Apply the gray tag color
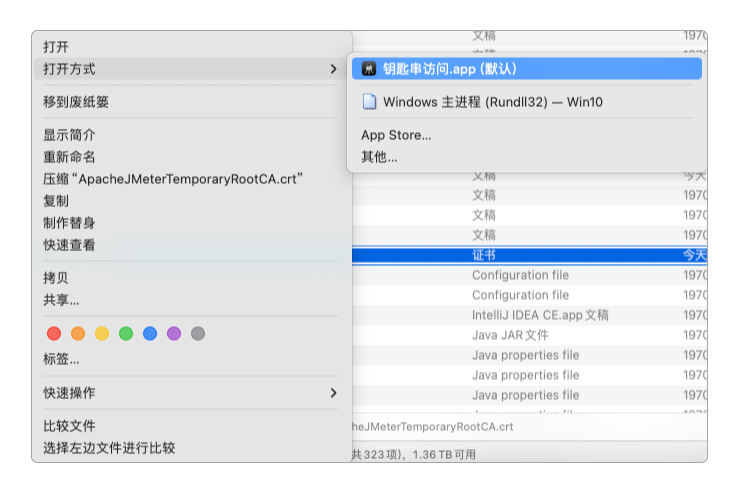 pyautogui.click(x=198, y=333)
